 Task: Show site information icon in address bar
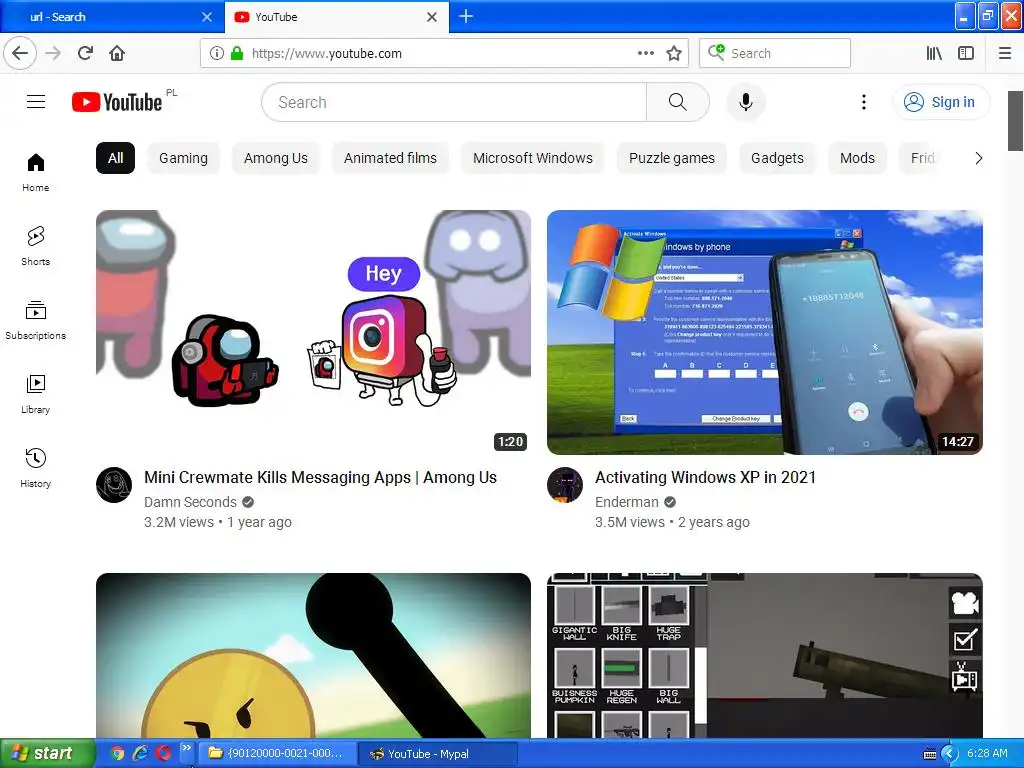click(217, 54)
